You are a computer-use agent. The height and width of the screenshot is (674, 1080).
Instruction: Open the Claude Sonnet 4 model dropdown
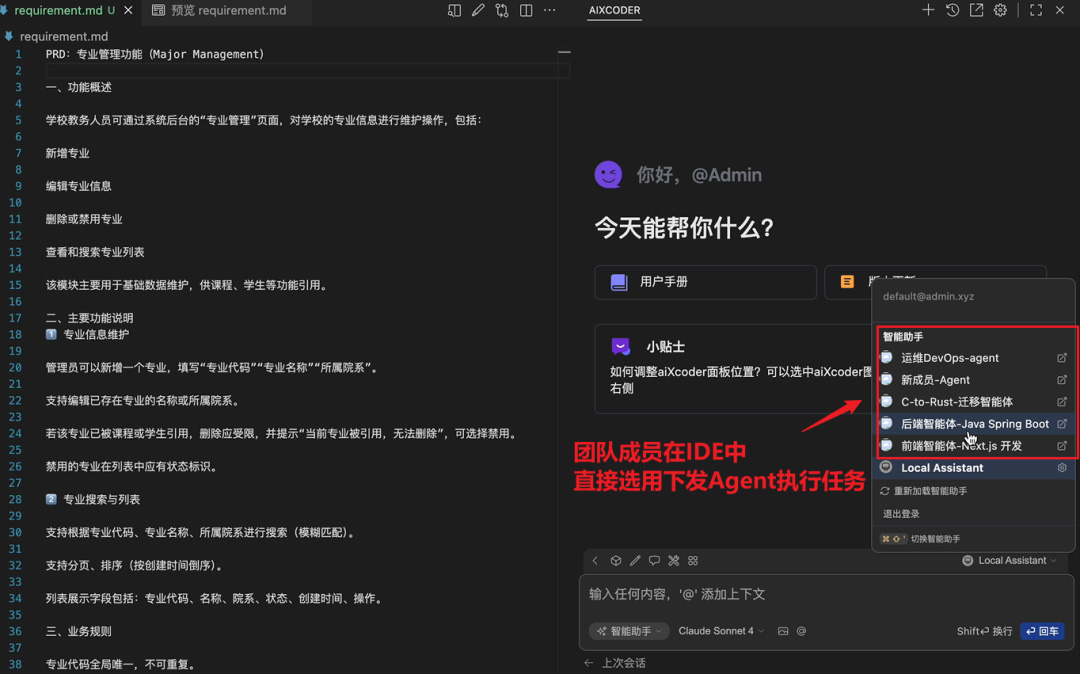(x=721, y=631)
